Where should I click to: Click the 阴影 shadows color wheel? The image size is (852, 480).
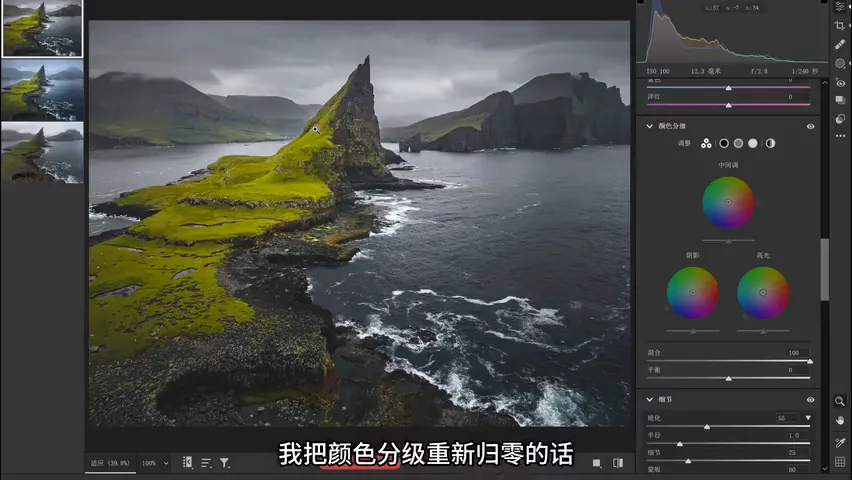click(693, 292)
